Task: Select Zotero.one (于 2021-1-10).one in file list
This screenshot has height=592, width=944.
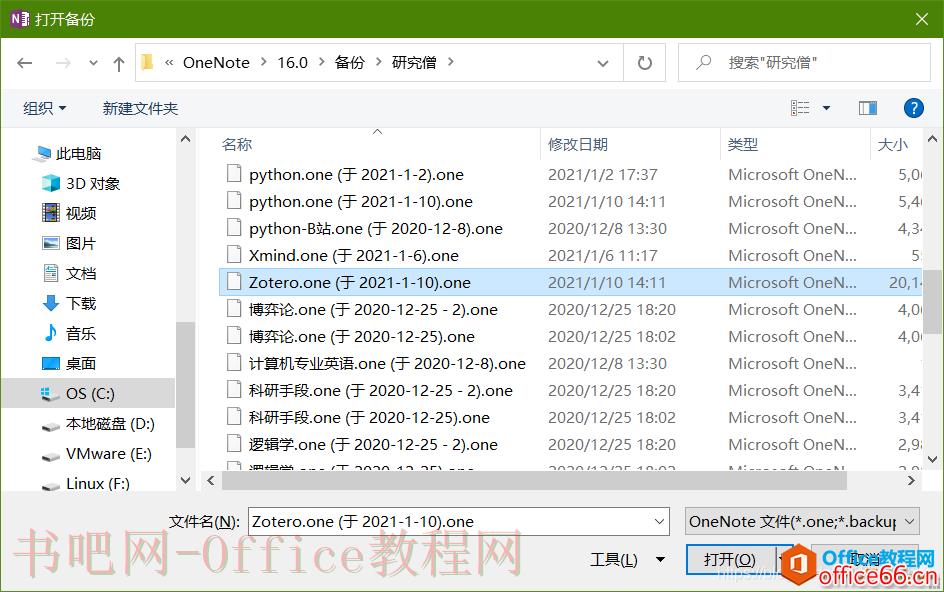Action: pyautogui.click(x=570, y=282)
